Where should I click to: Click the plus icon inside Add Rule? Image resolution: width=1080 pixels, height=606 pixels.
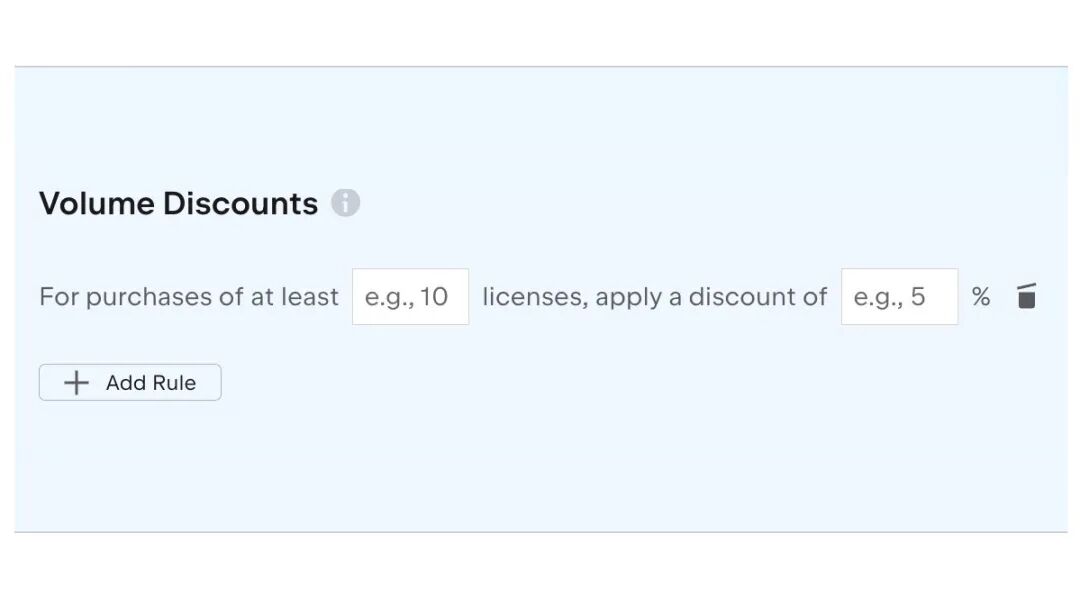76,382
